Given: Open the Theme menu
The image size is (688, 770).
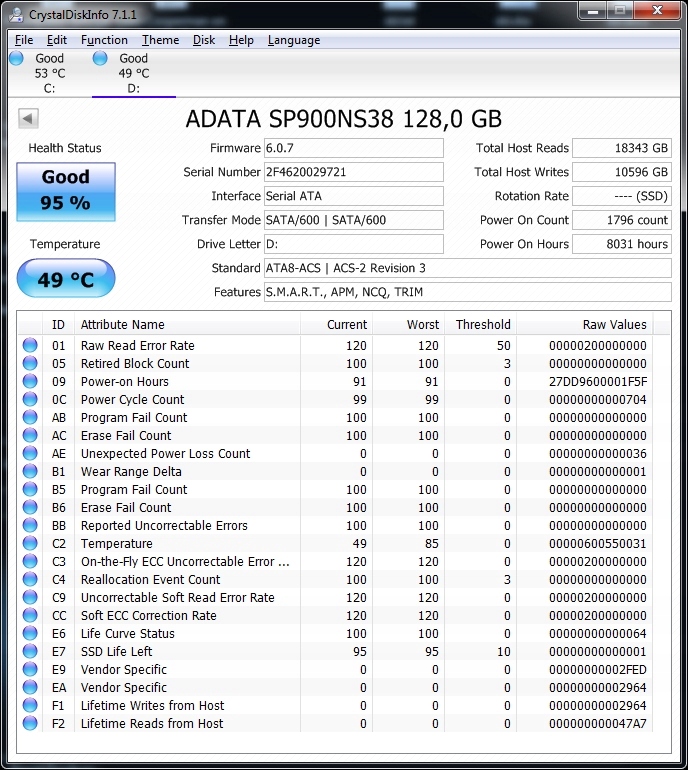Looking at the screenshot, I should [161, 40].
